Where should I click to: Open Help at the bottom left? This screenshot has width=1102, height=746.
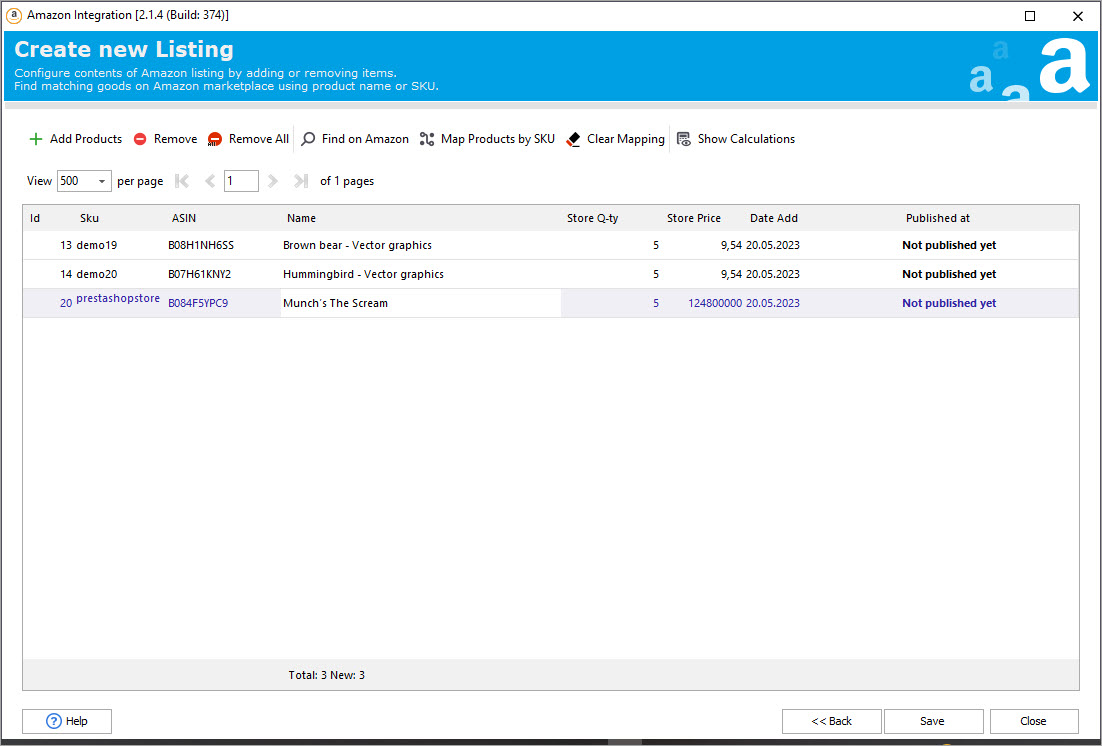pyautogui.click(x=67, y=721)
